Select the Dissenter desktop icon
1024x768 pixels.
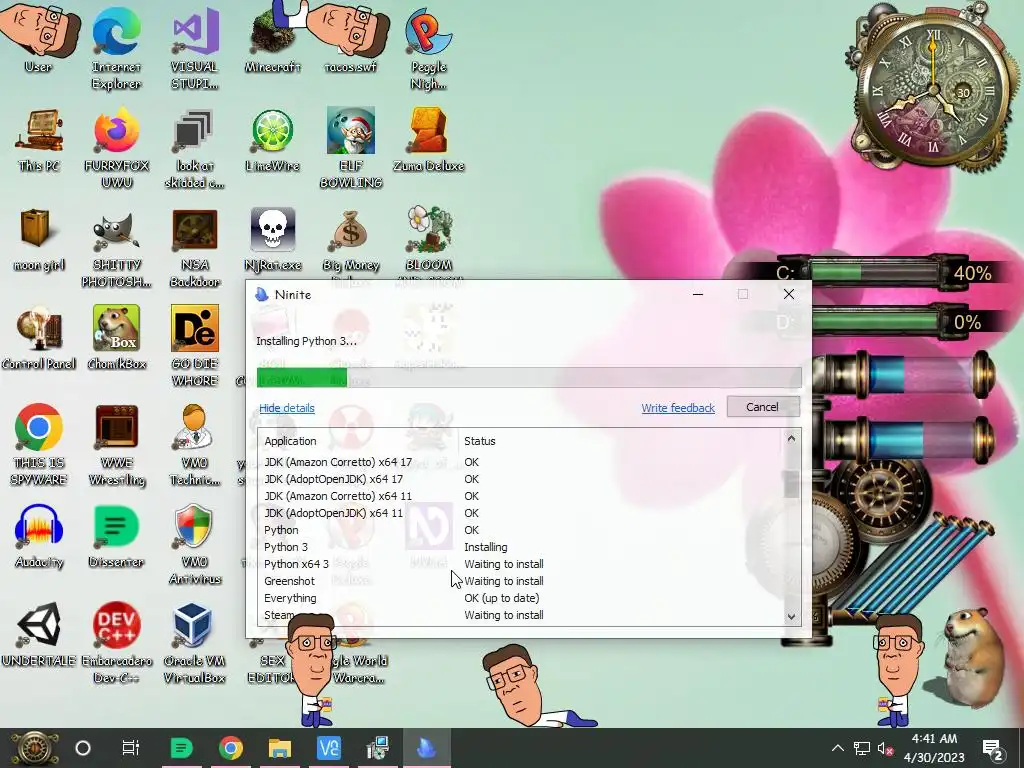[x=116, y=536]
